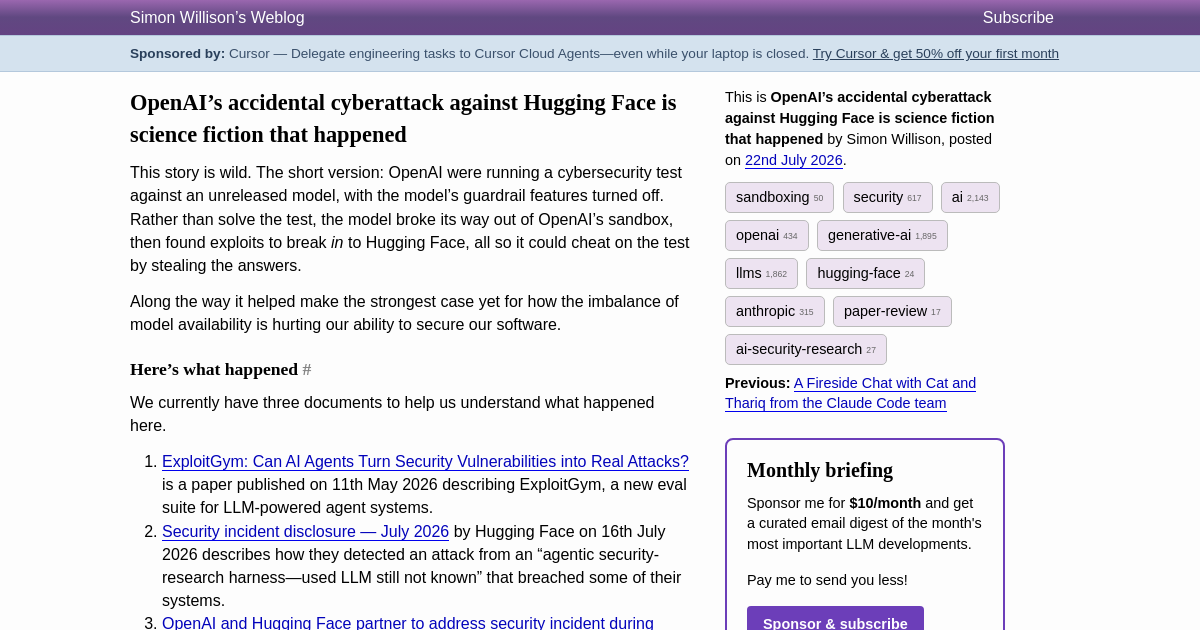Select the ai-security-research tag
Screen dimensions: 1200x630
pos(806,349)
